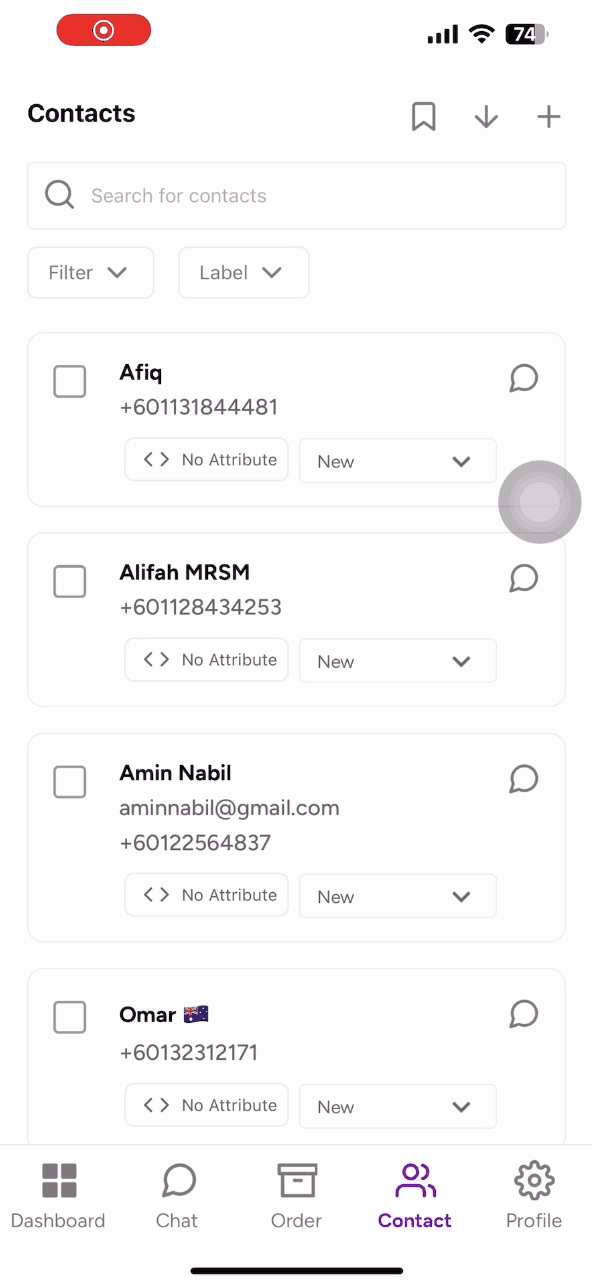Open chat bubble icon for Afiq
Viewport: 592px width, 1280px height.
(x=524, y=378)
